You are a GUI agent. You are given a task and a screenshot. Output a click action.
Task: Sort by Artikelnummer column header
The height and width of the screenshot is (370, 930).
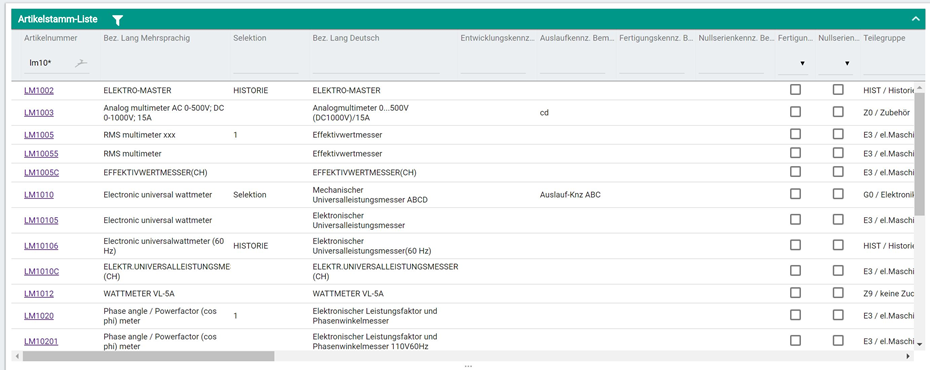[x=50, y=38]
